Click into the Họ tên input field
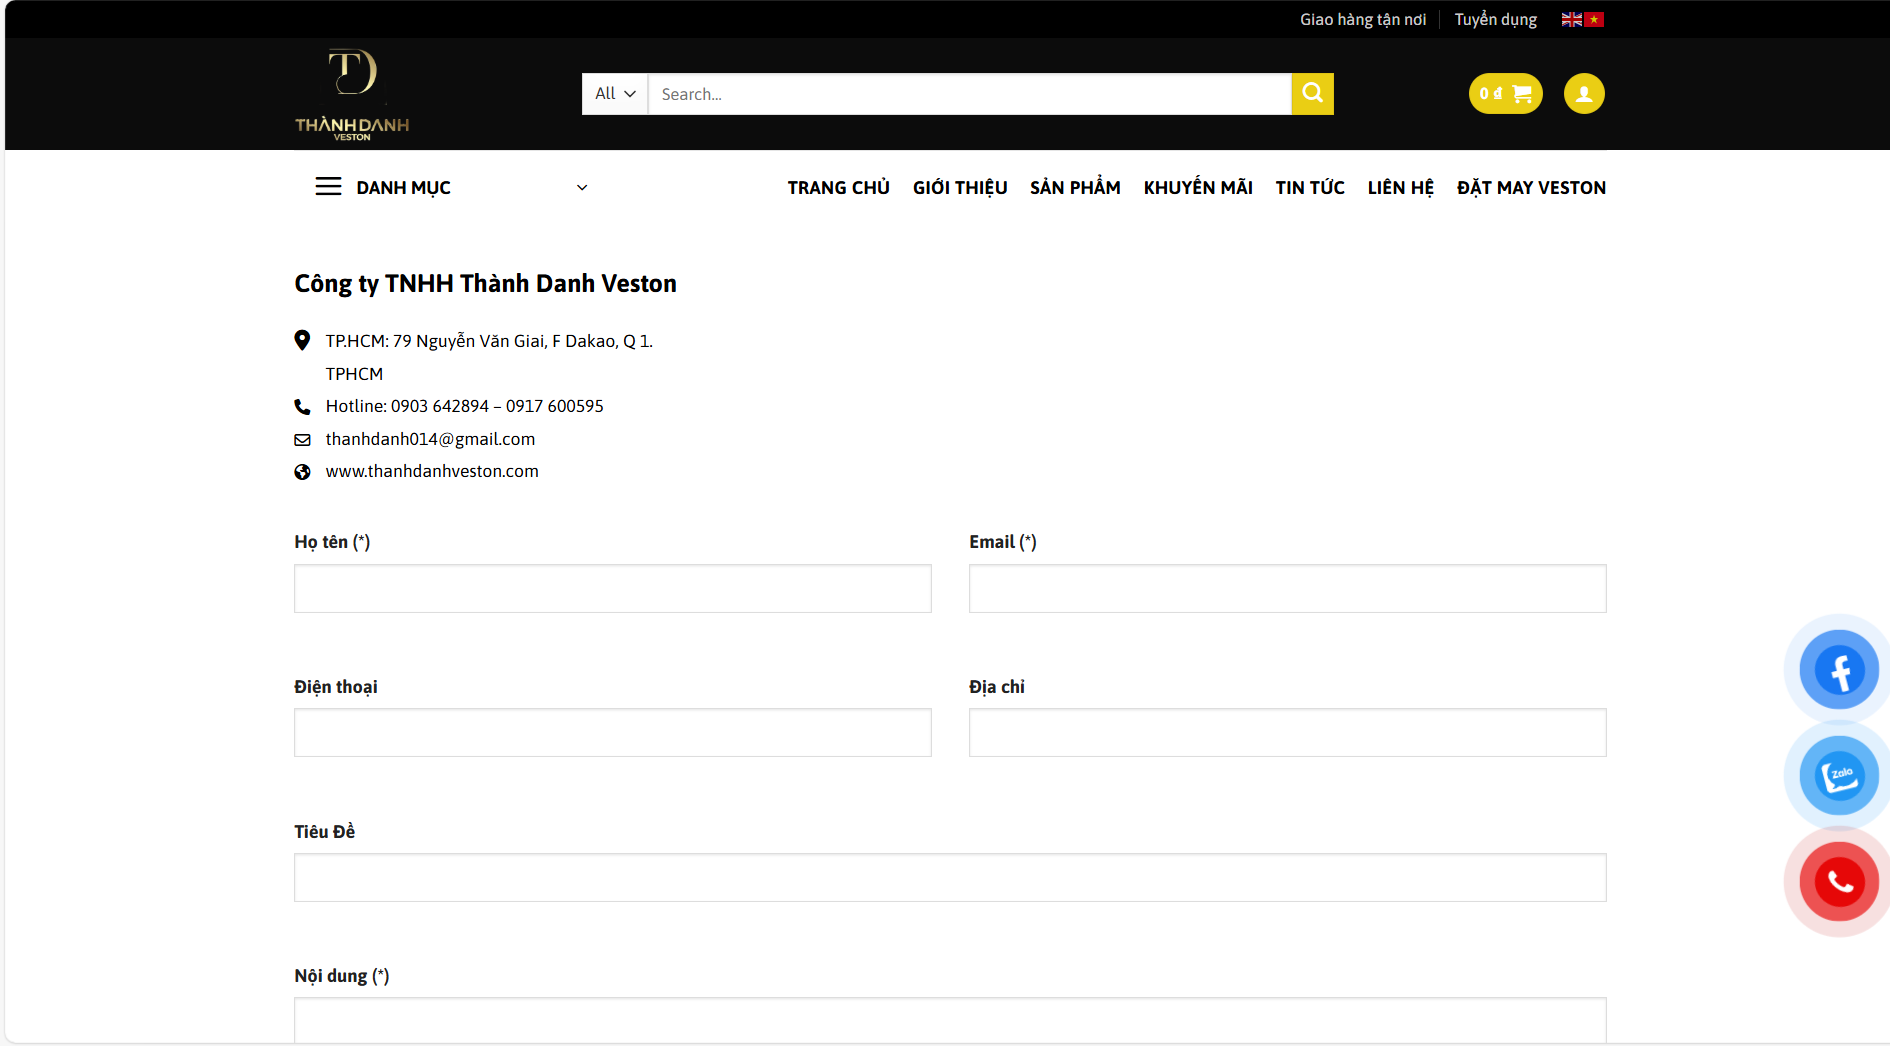The height and width of the screenshot is (1046, 1890). [612, 589]
